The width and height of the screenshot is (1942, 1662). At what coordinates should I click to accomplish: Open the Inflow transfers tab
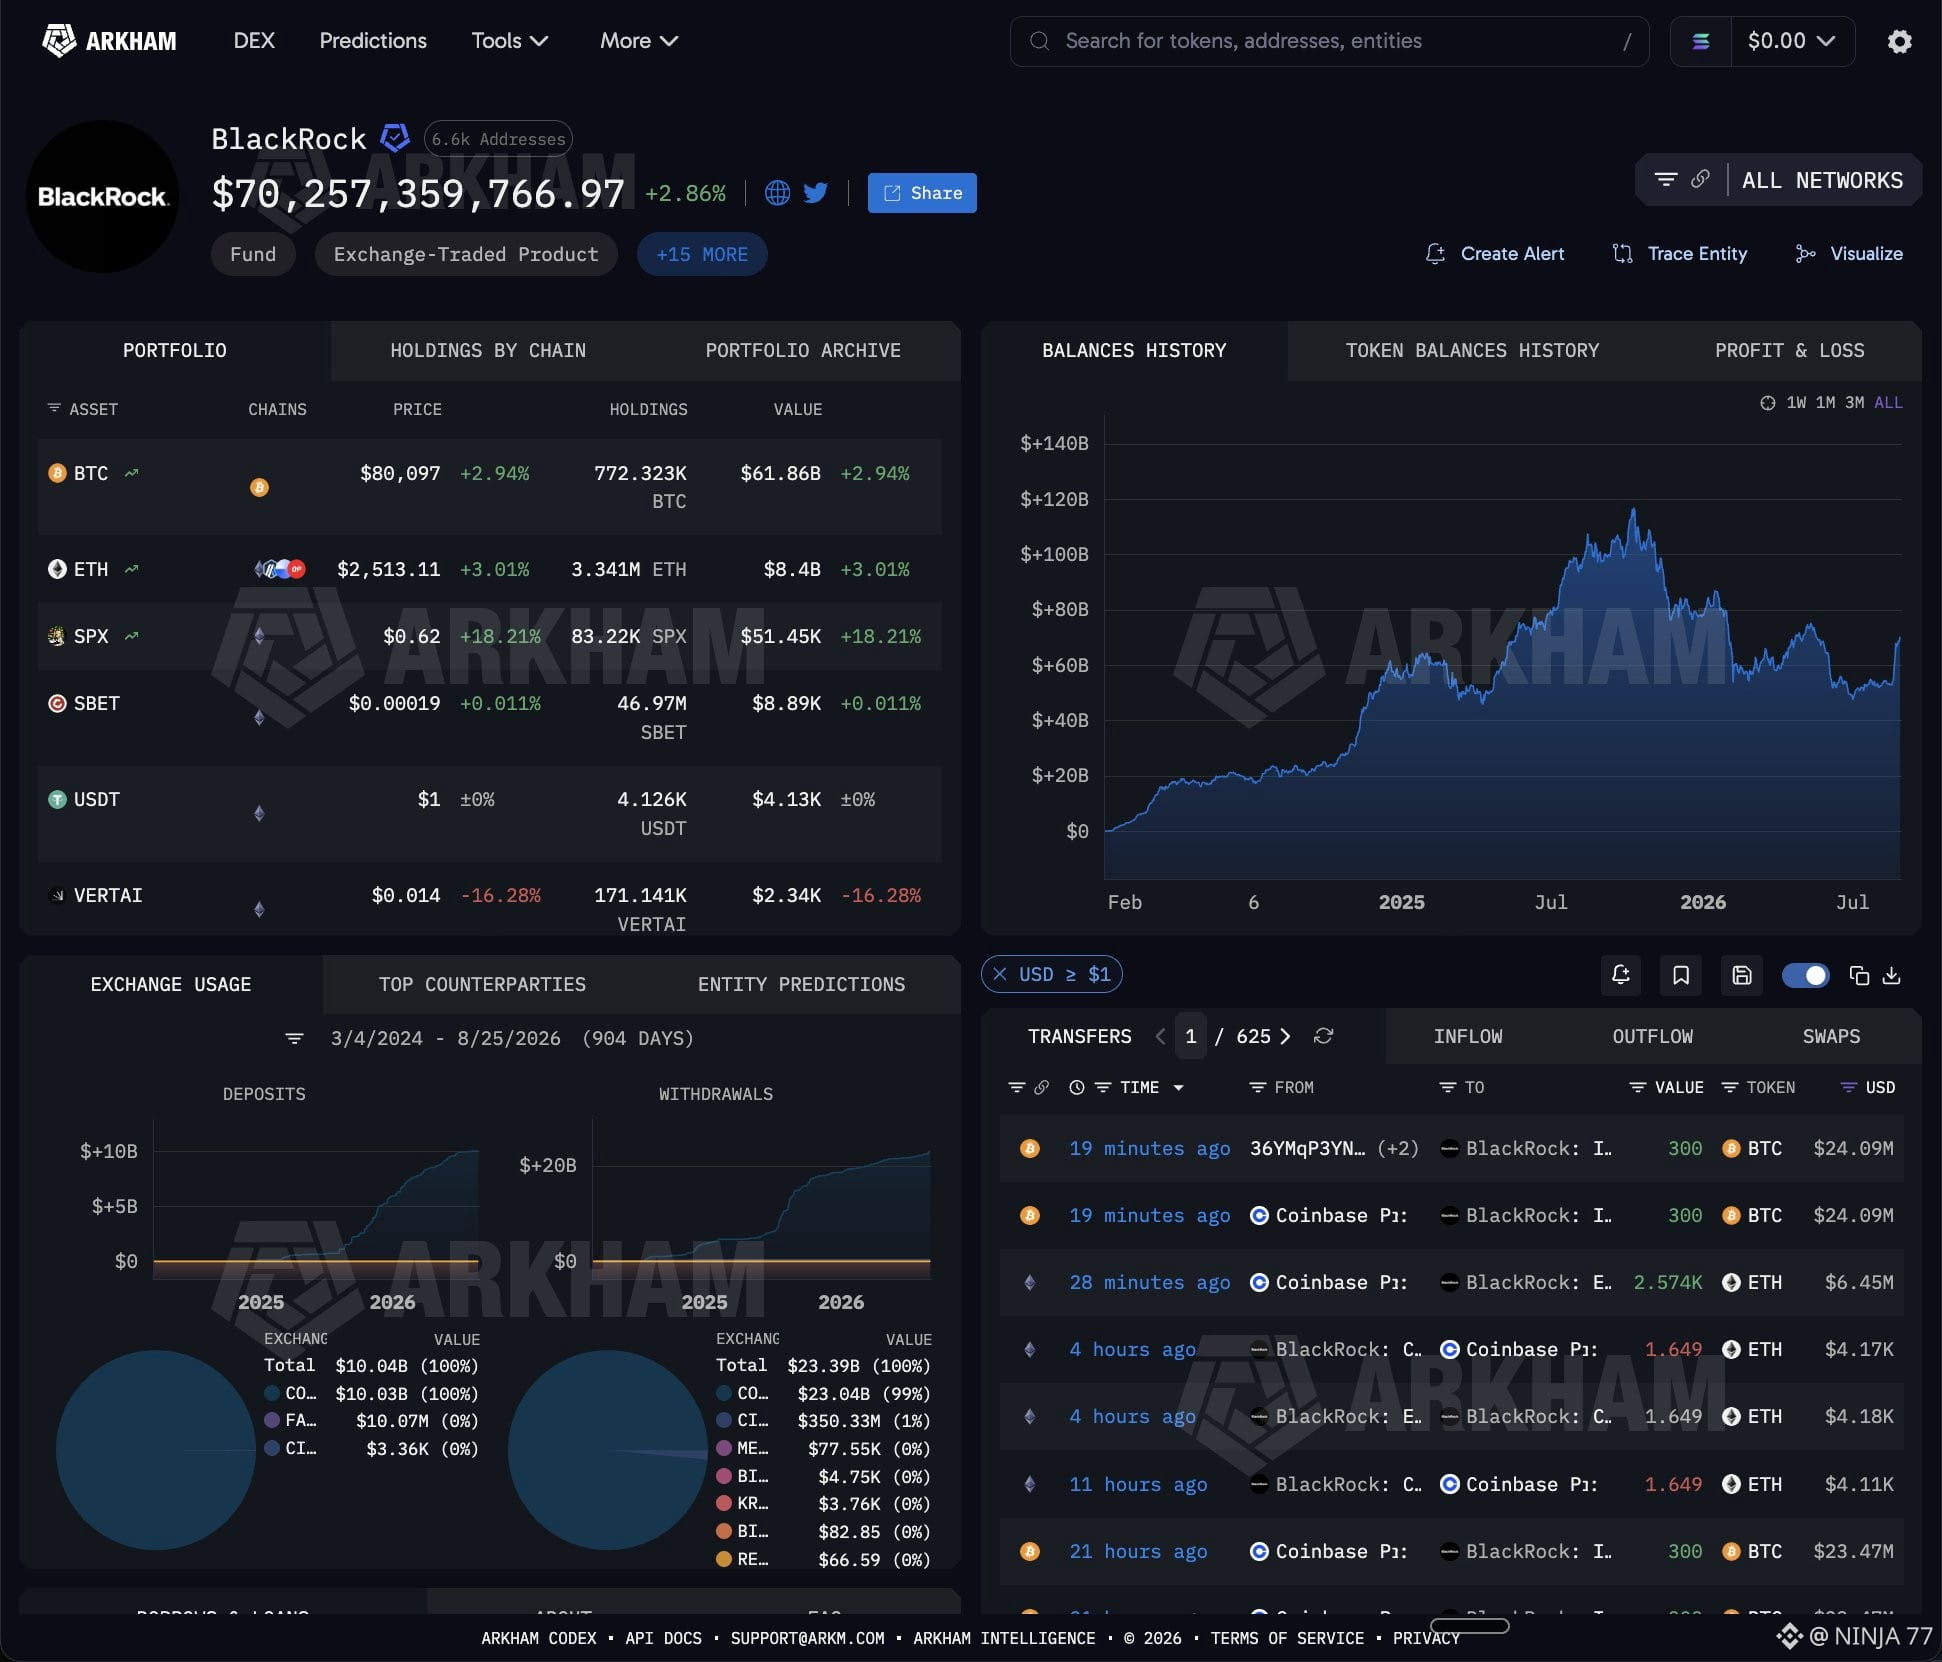point(1467,1036)
